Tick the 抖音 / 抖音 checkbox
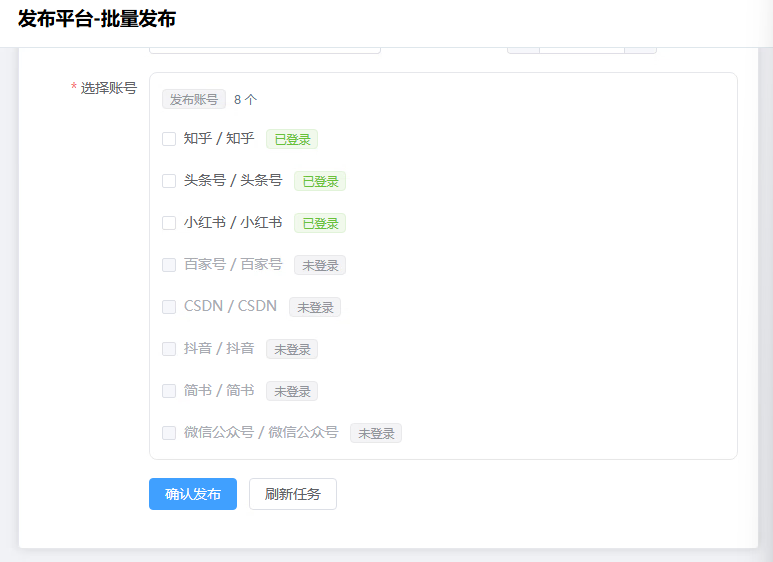773x562 pixels. point(169,349)
